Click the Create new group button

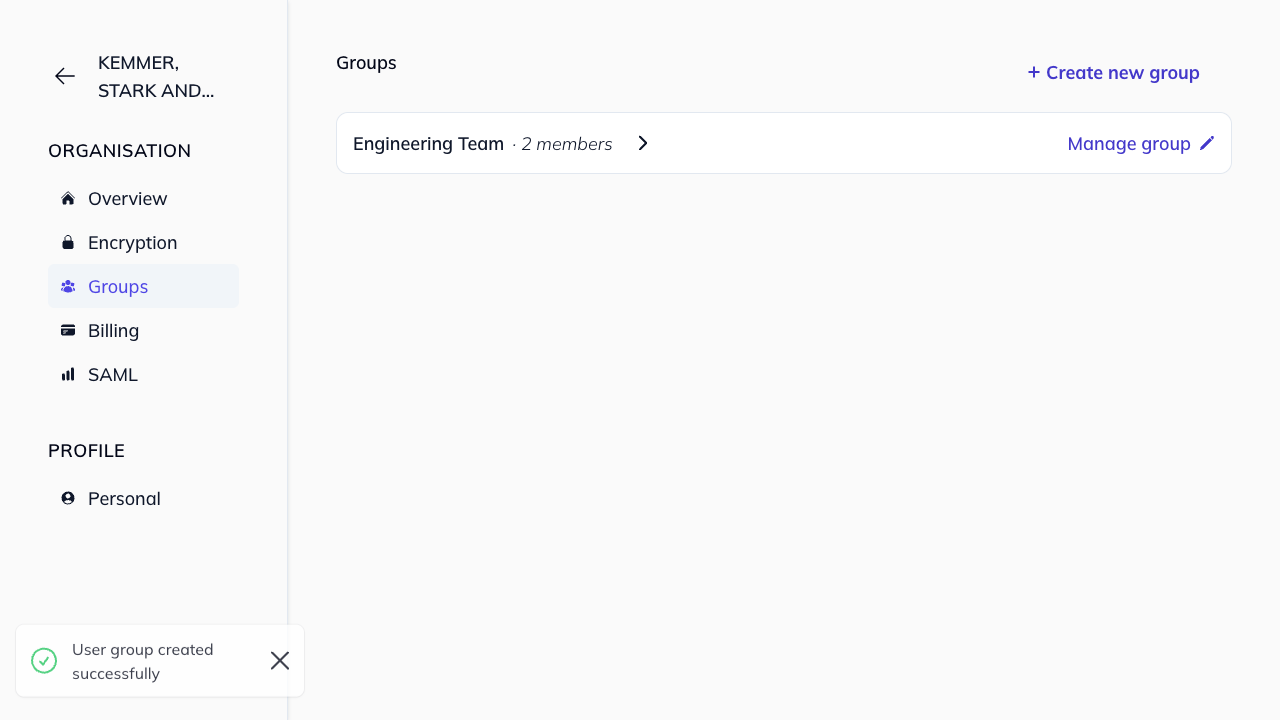[x=1113, y=72]
